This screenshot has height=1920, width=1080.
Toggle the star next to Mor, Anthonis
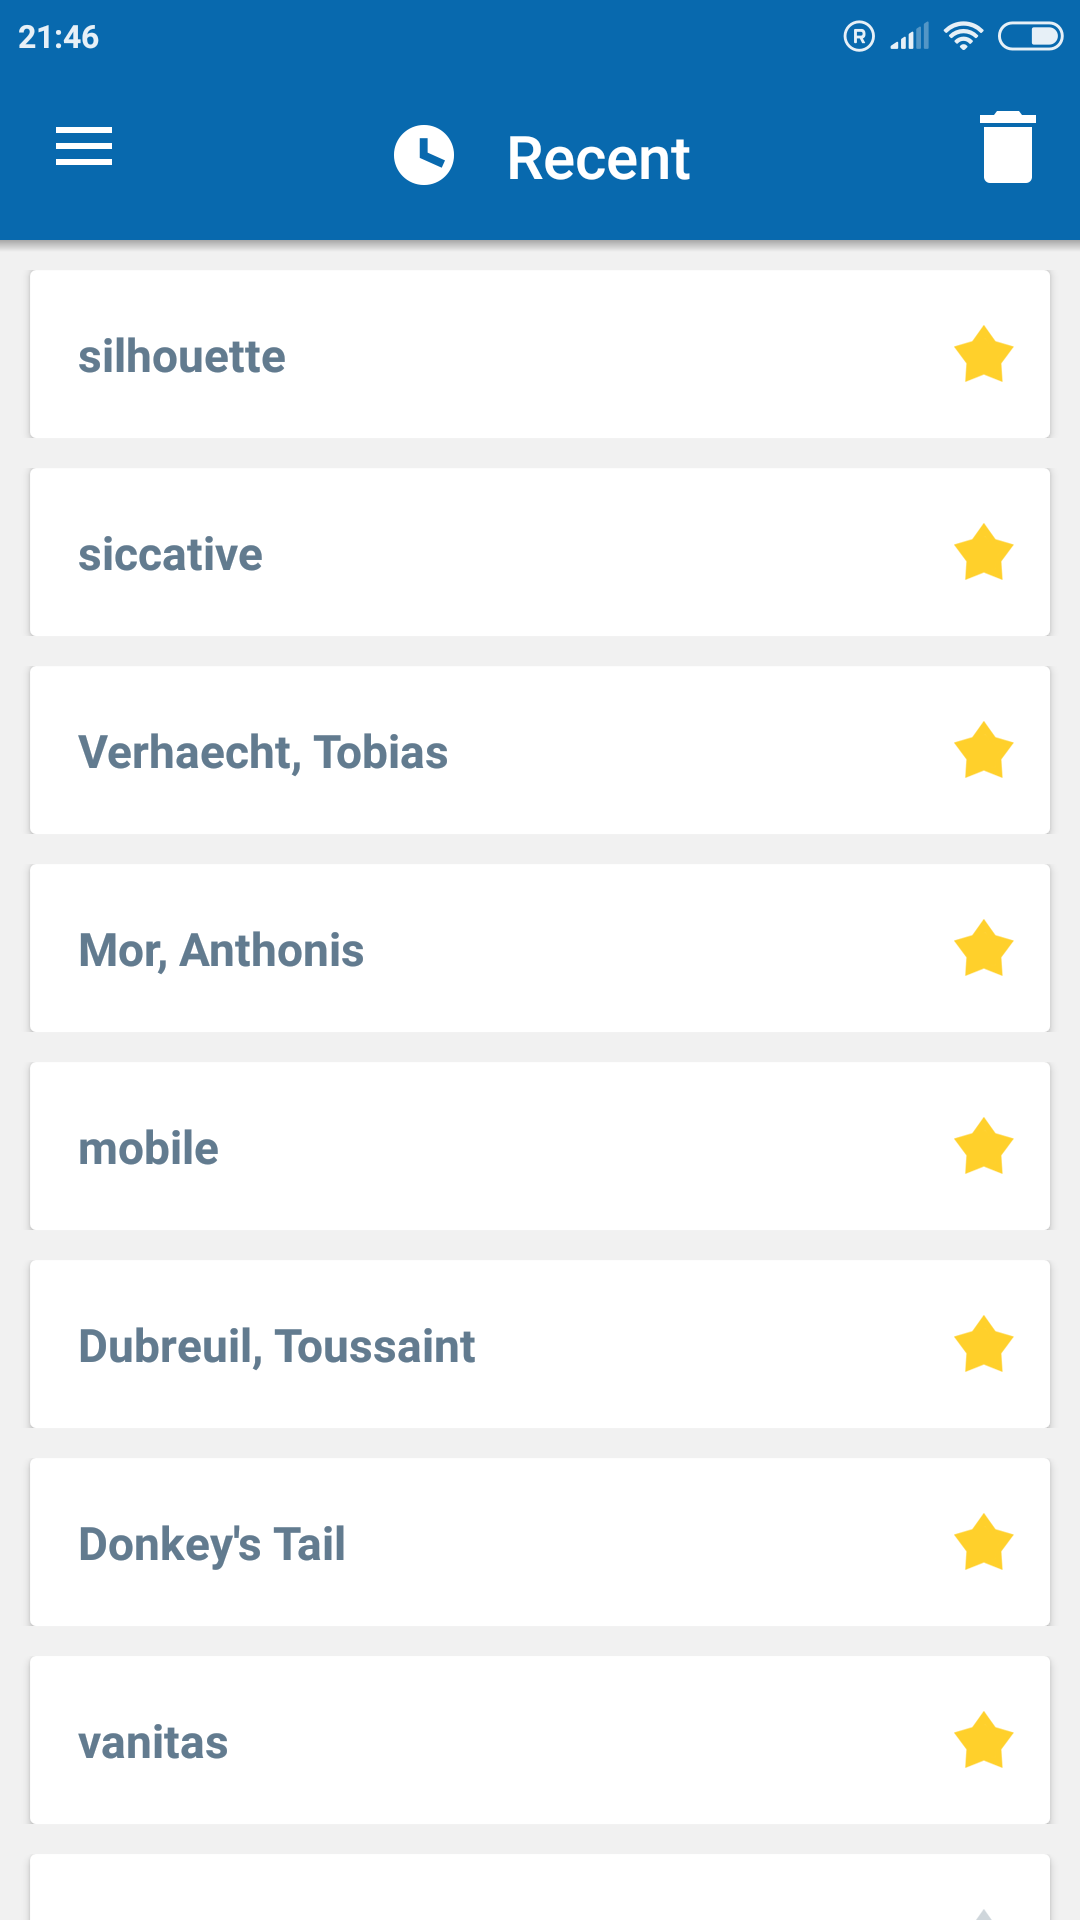(984, 948)
